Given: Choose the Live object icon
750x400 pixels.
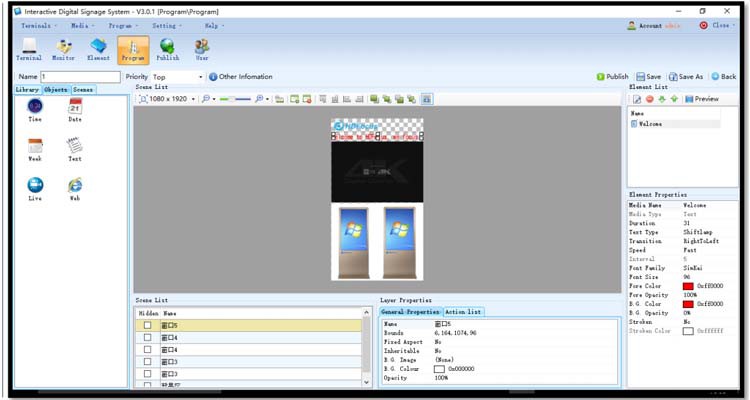Looking at the screenshot, I should click(35, 188).
